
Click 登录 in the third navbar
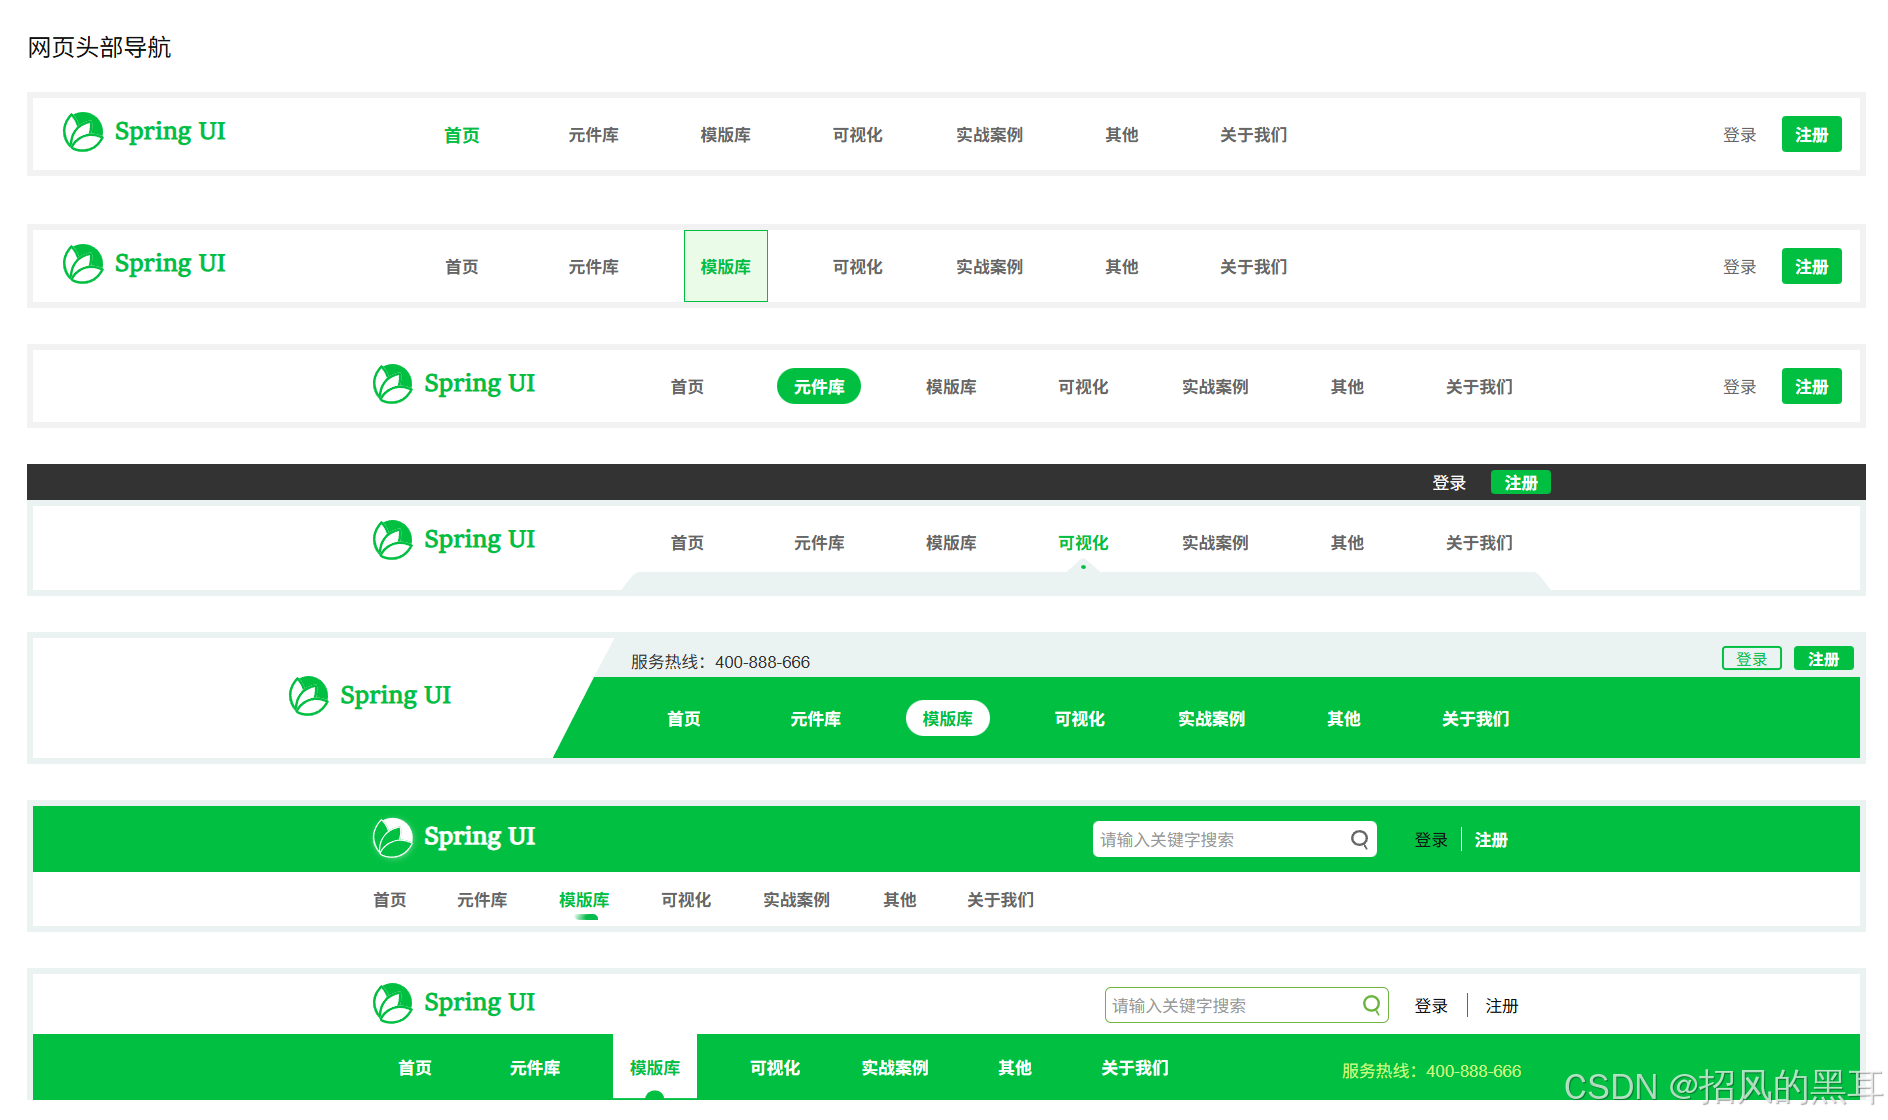1740,387
